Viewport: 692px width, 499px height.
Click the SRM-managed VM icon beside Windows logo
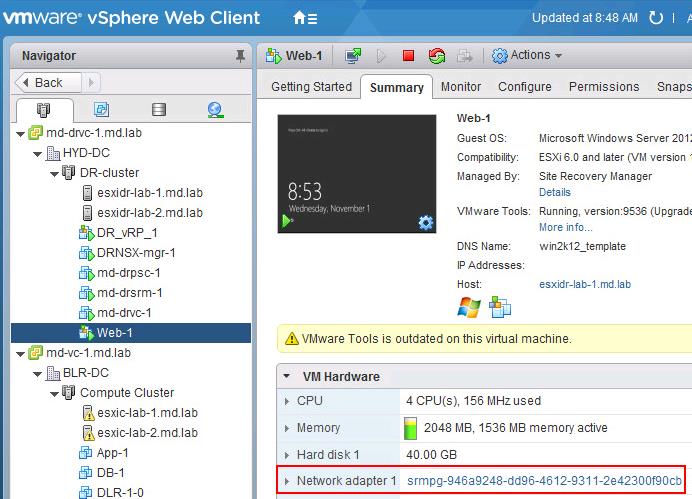tap(500, 307)
